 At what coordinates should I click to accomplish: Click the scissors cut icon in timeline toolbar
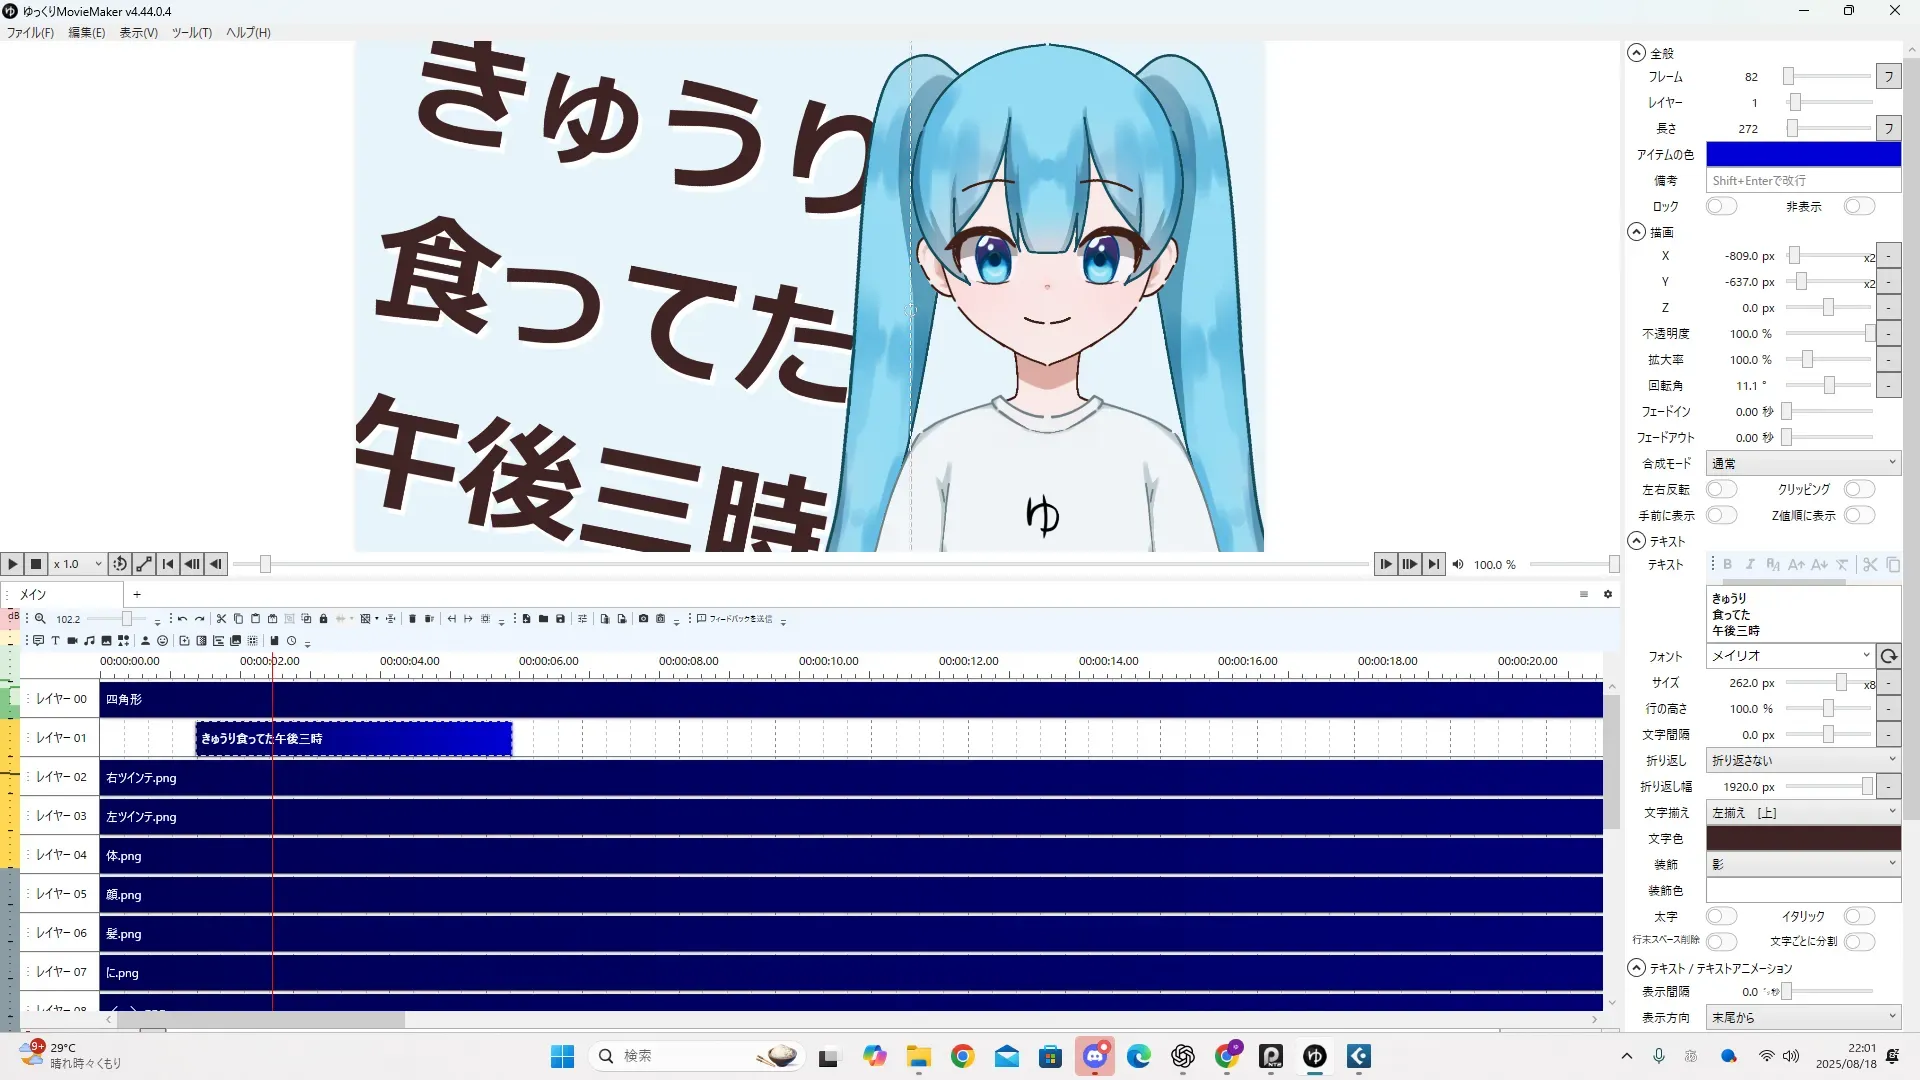(221, 619)
